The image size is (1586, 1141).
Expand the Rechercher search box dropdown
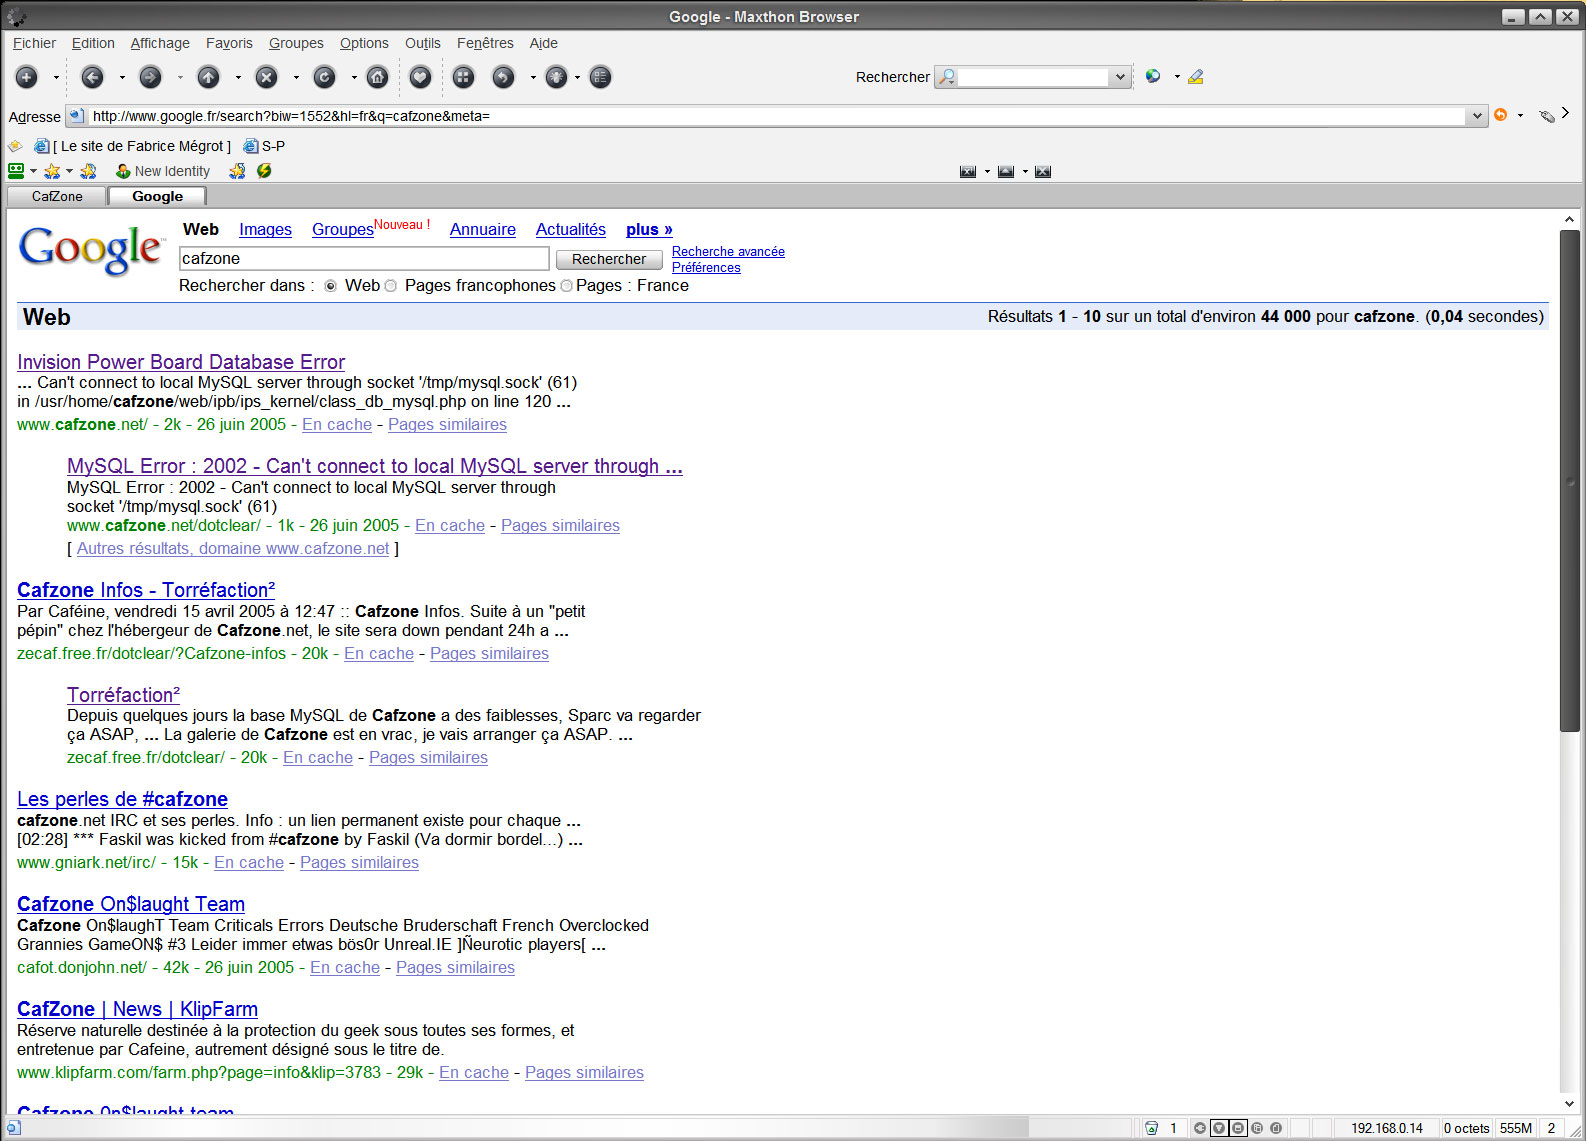click(x=1120, y=77)
